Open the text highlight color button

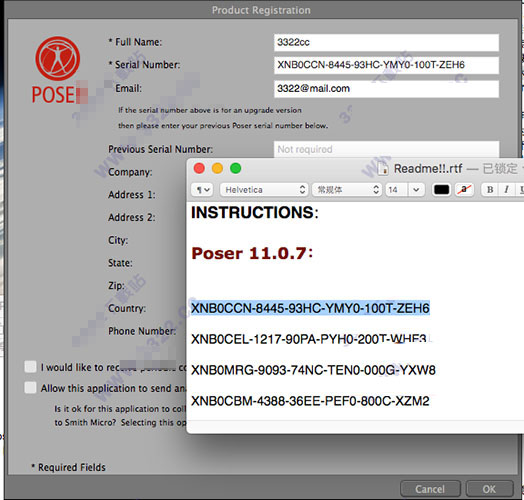tap(464, 190)
